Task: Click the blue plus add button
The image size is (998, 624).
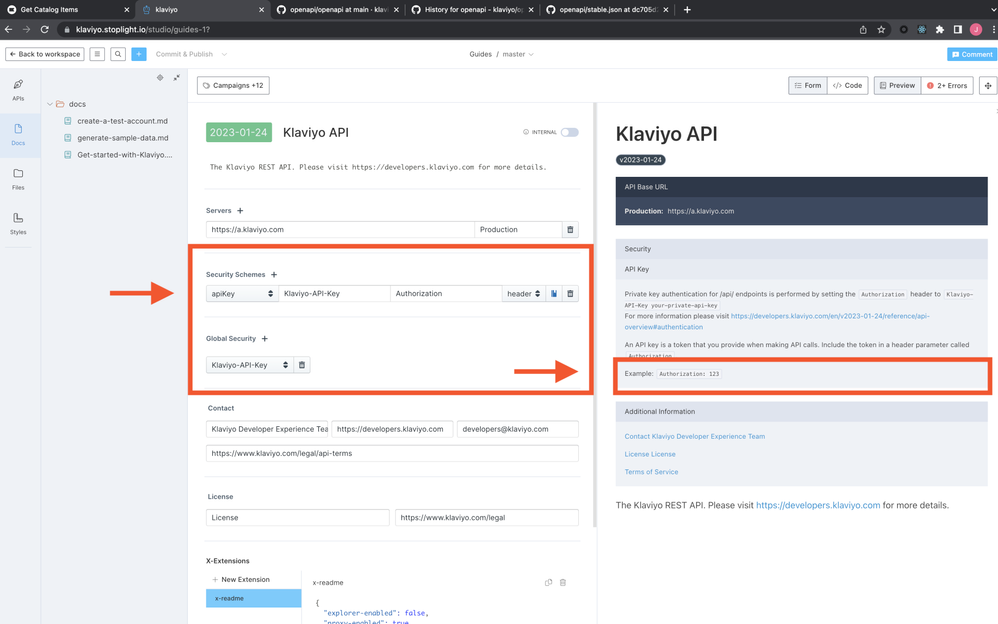Action: pyautogui.click(x=139, y=54)
